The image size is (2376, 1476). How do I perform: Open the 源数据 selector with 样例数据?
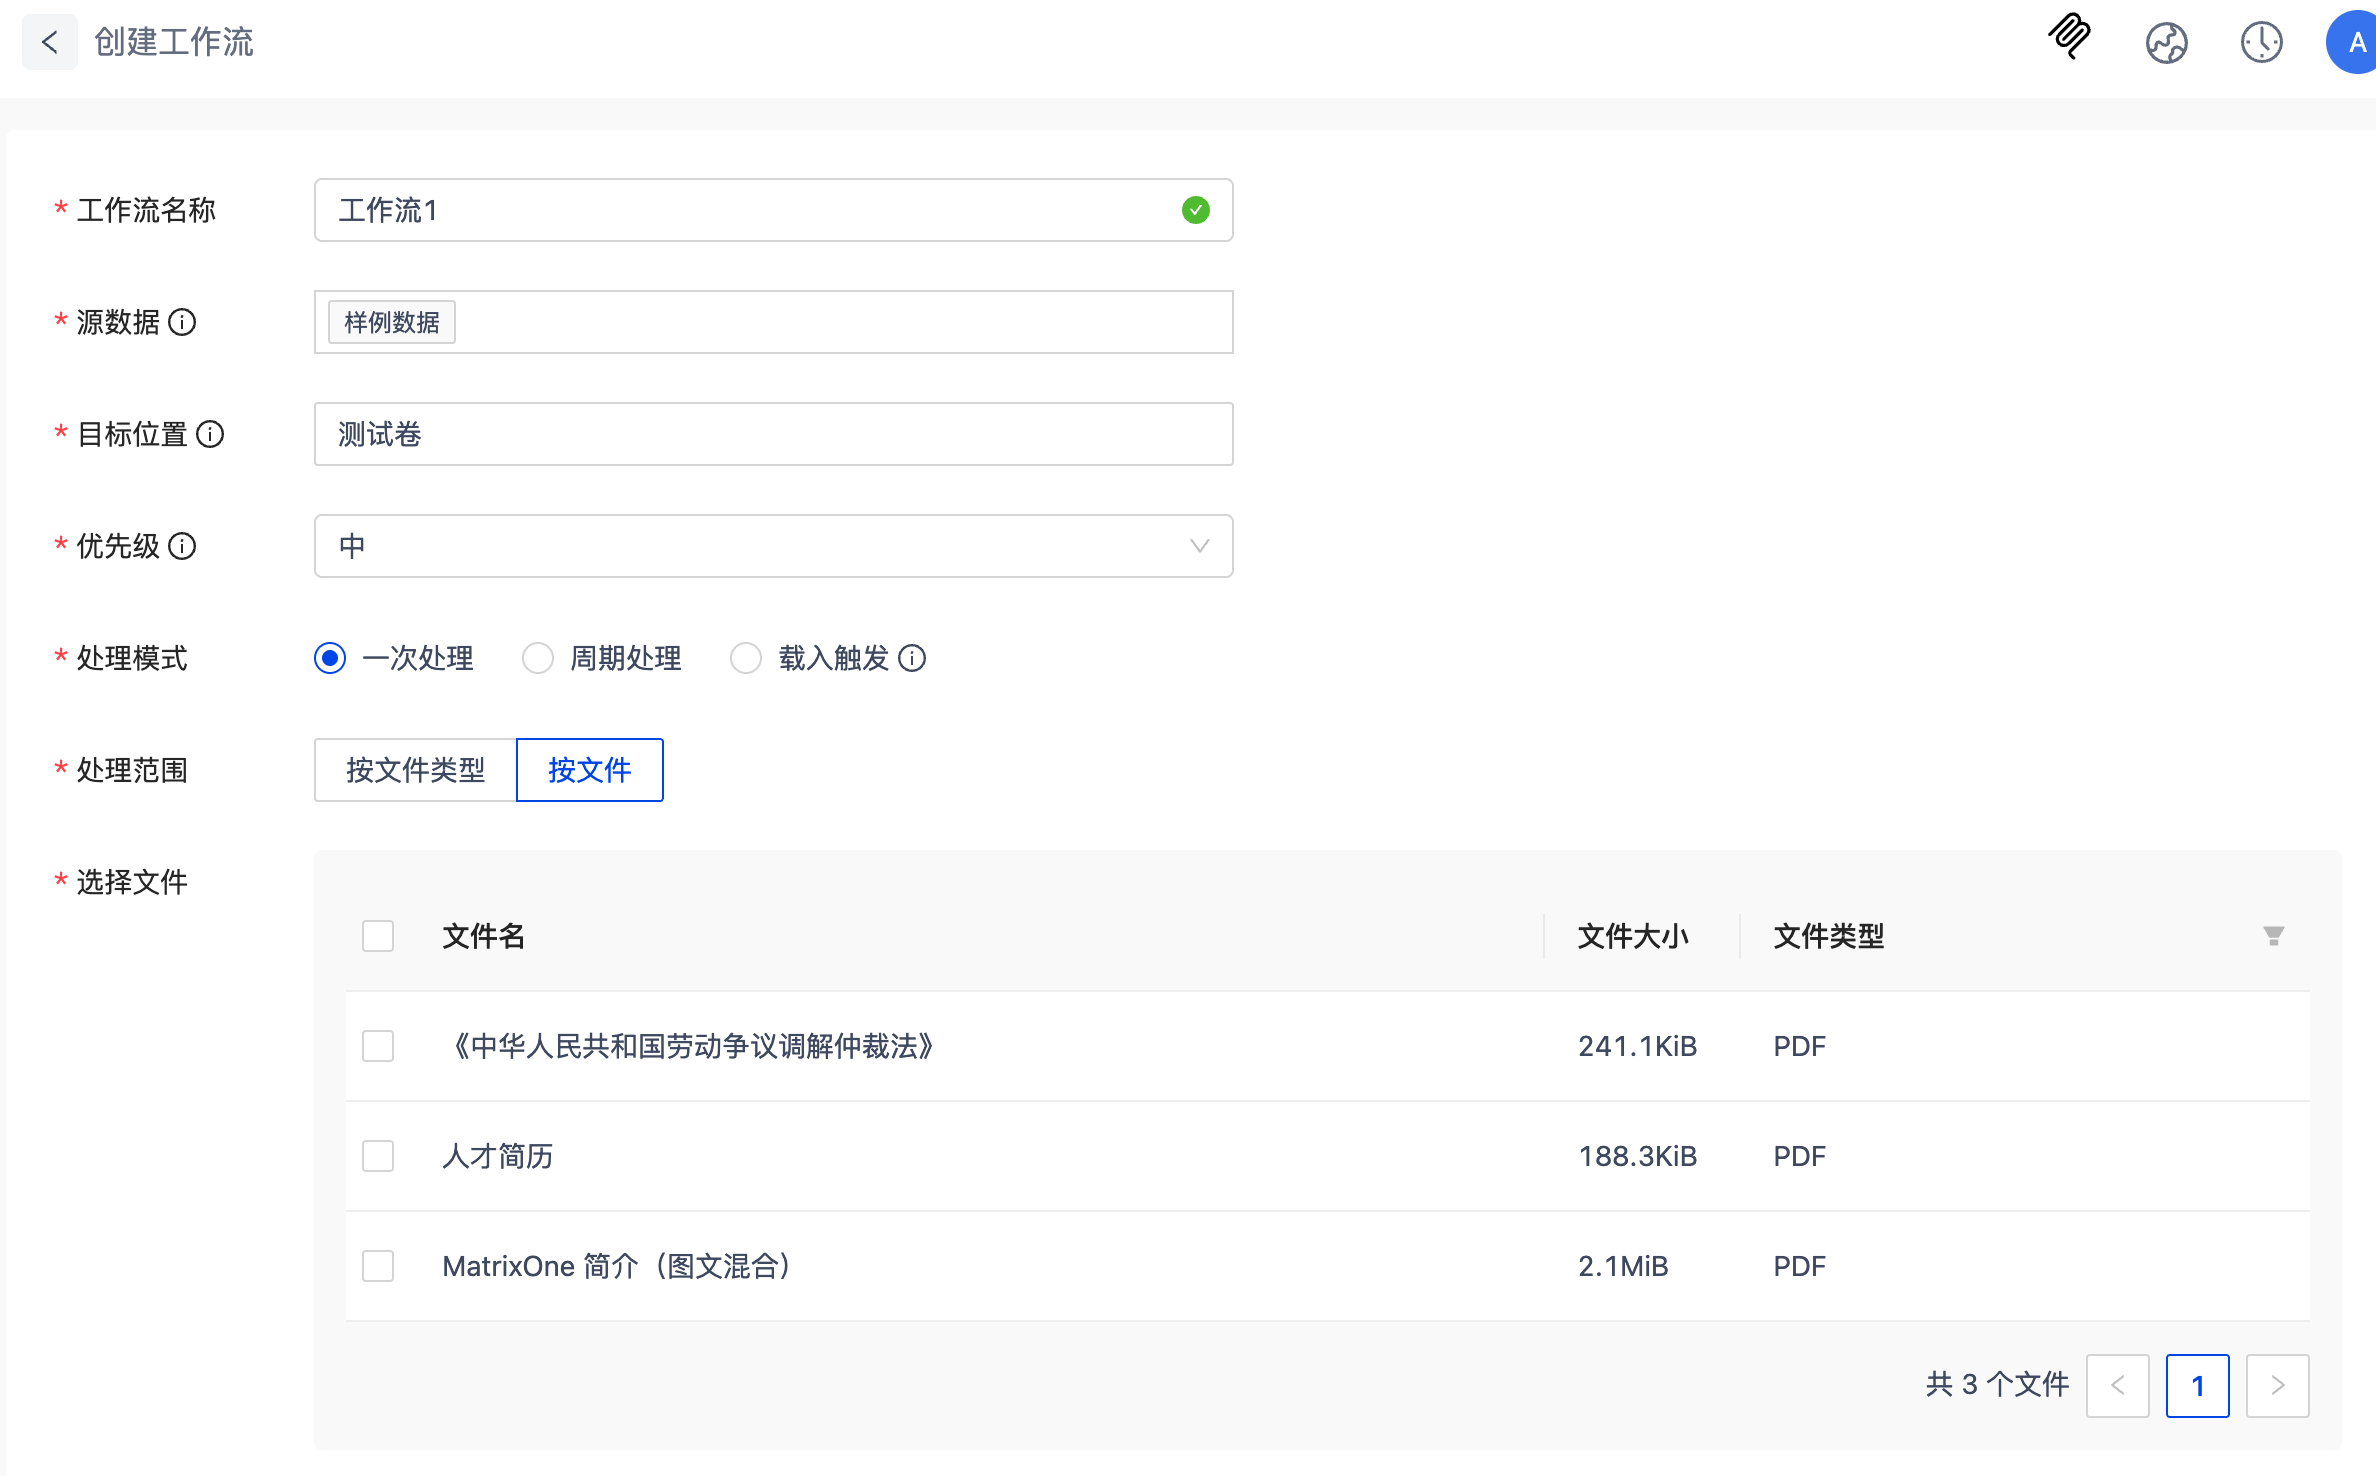(x=800, y=322)
